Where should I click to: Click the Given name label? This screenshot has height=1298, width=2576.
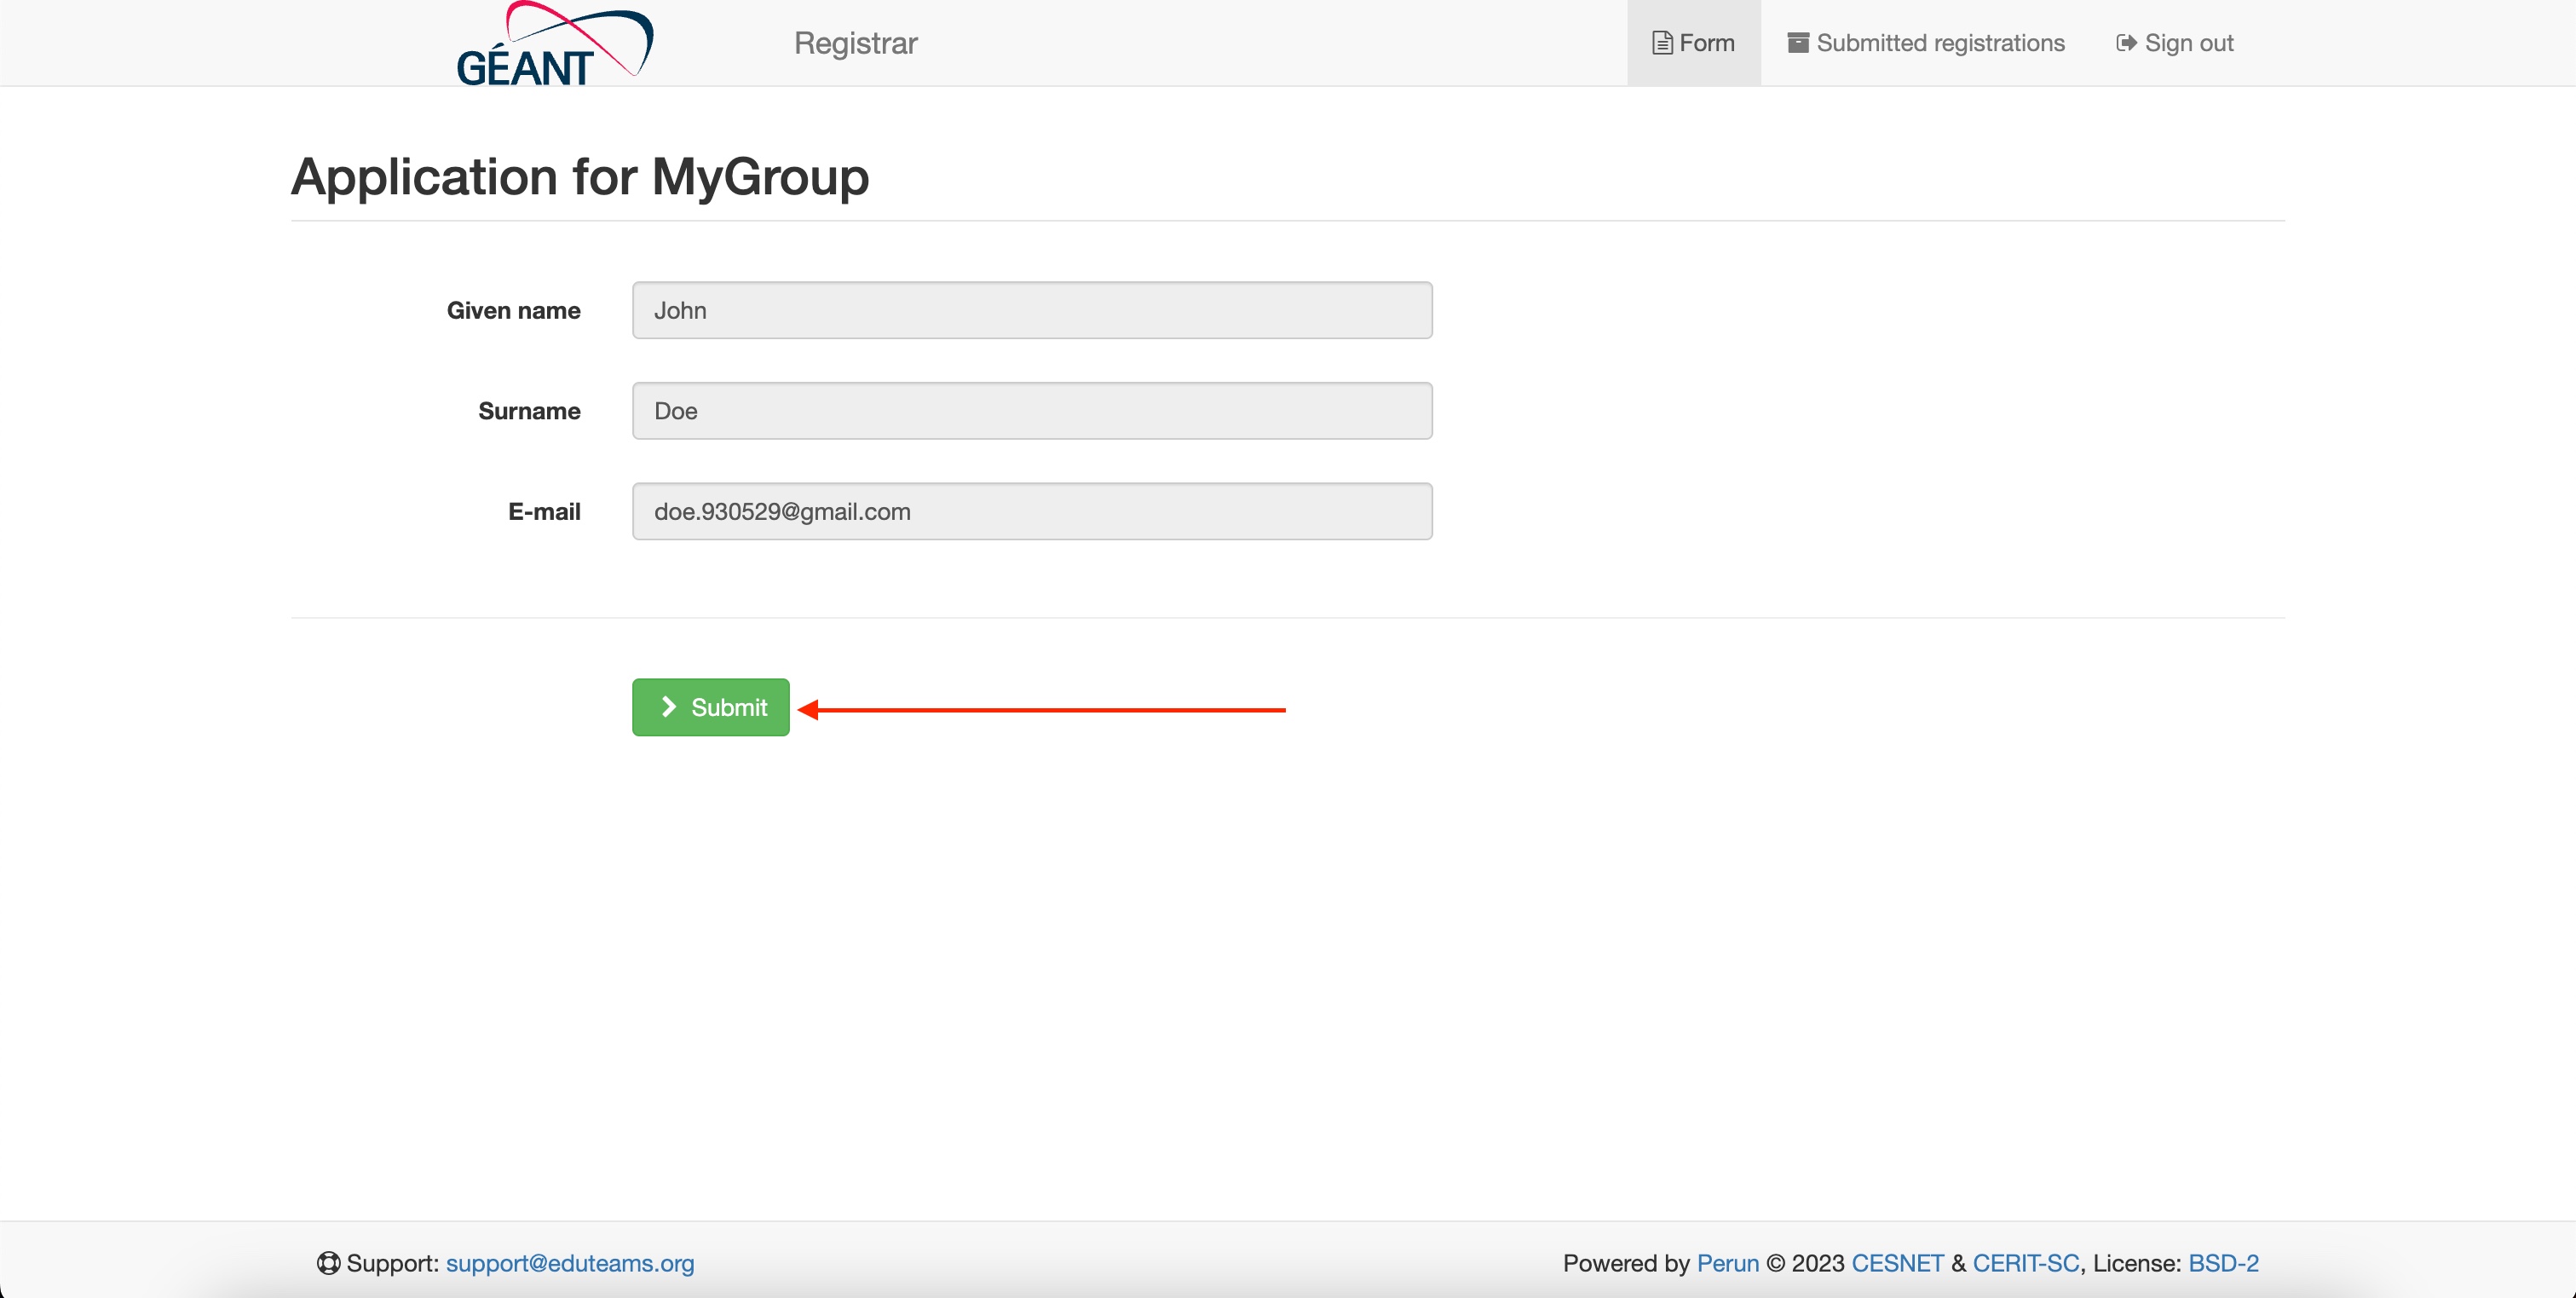[513, 310]
